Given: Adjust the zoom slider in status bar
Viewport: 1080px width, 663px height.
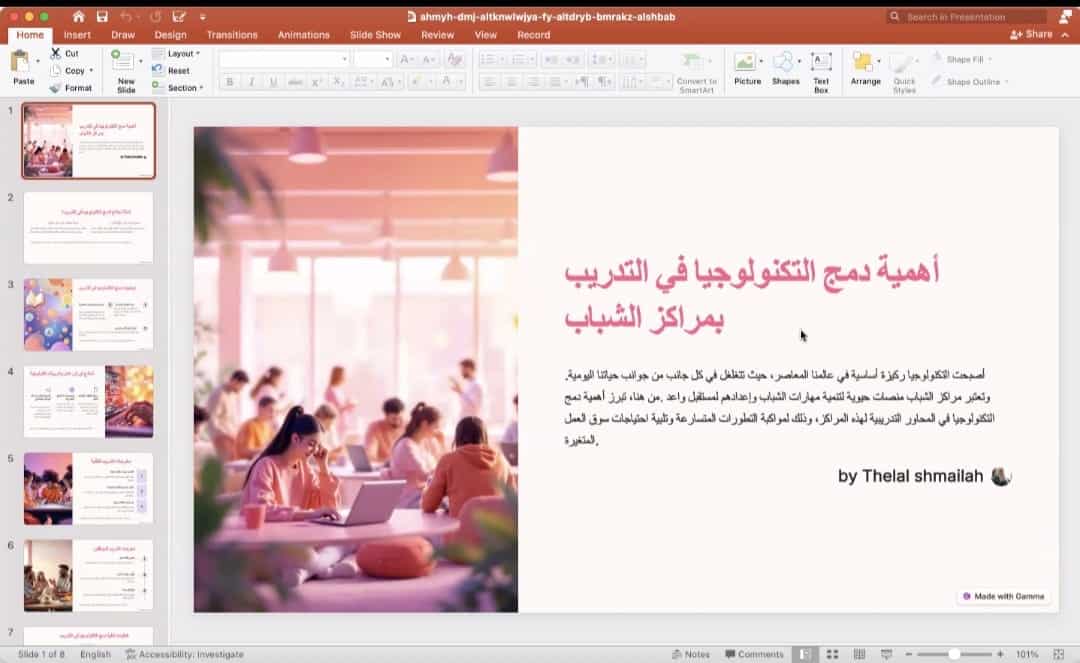Looking at the screenshot, I should click(954, 654).
